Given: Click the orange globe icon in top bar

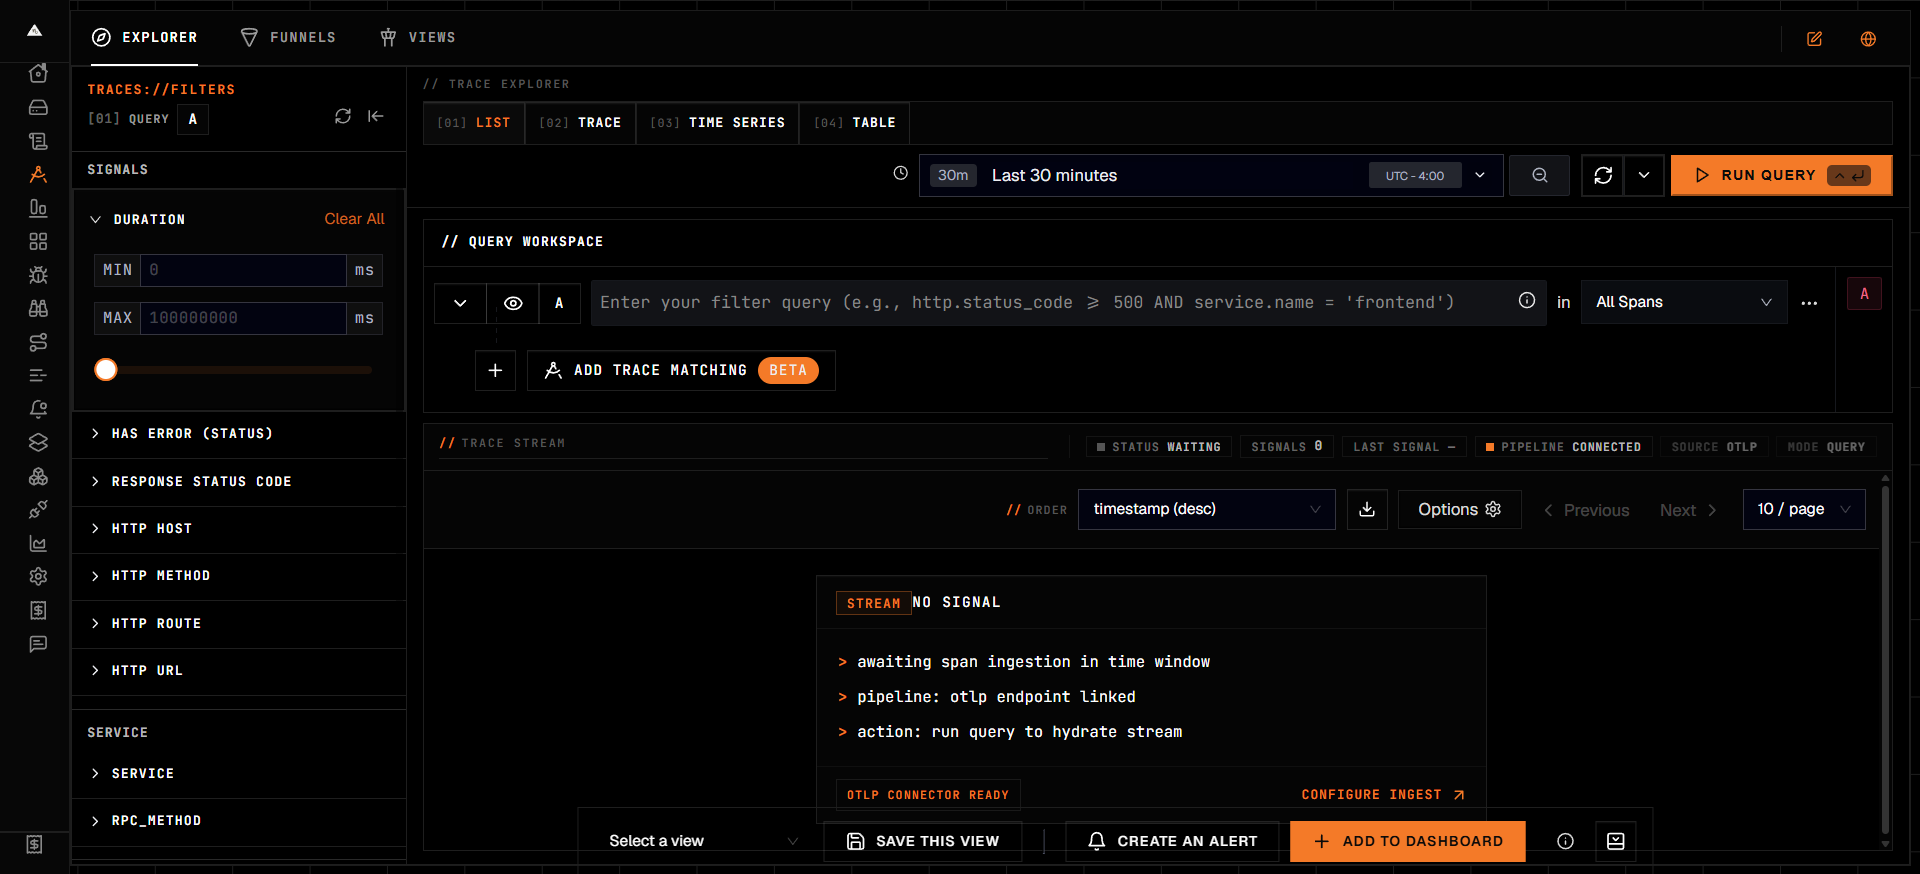Looking at the screenshot, I should (x=1868, y=39).
